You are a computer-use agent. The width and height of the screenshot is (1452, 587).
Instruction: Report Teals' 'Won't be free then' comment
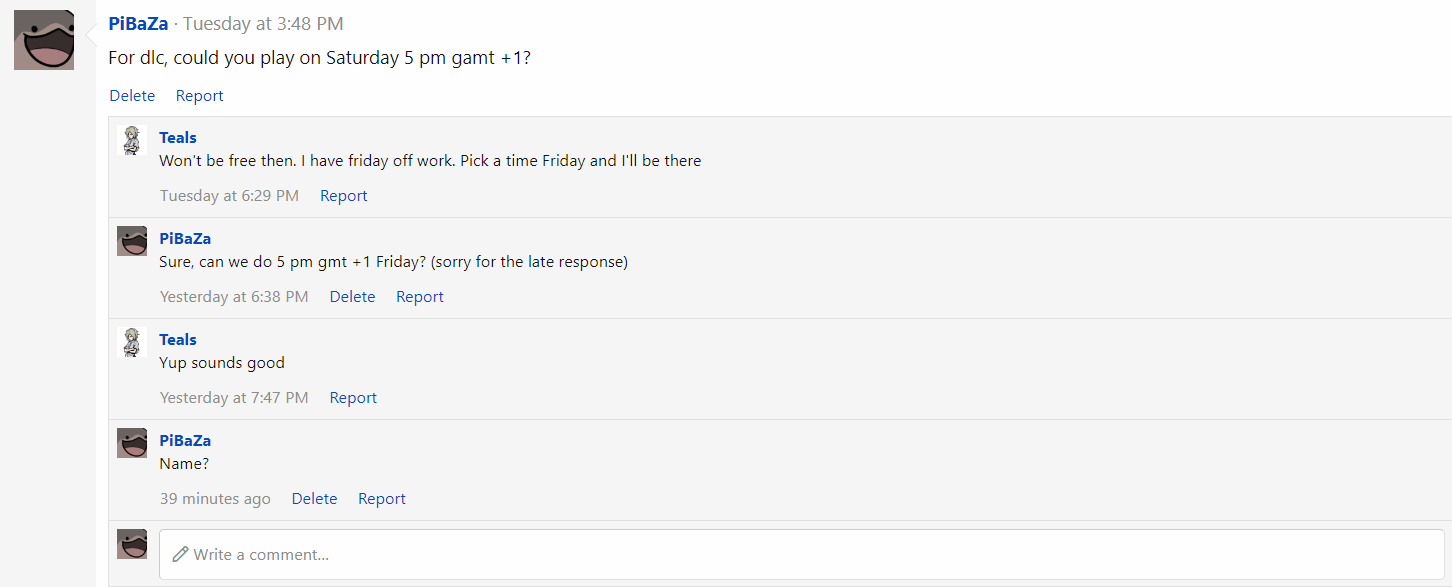[x=343, y=196]
